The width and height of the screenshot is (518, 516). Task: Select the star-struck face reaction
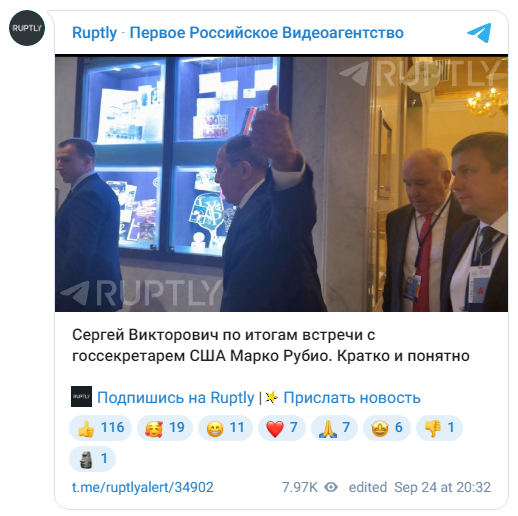387,428
